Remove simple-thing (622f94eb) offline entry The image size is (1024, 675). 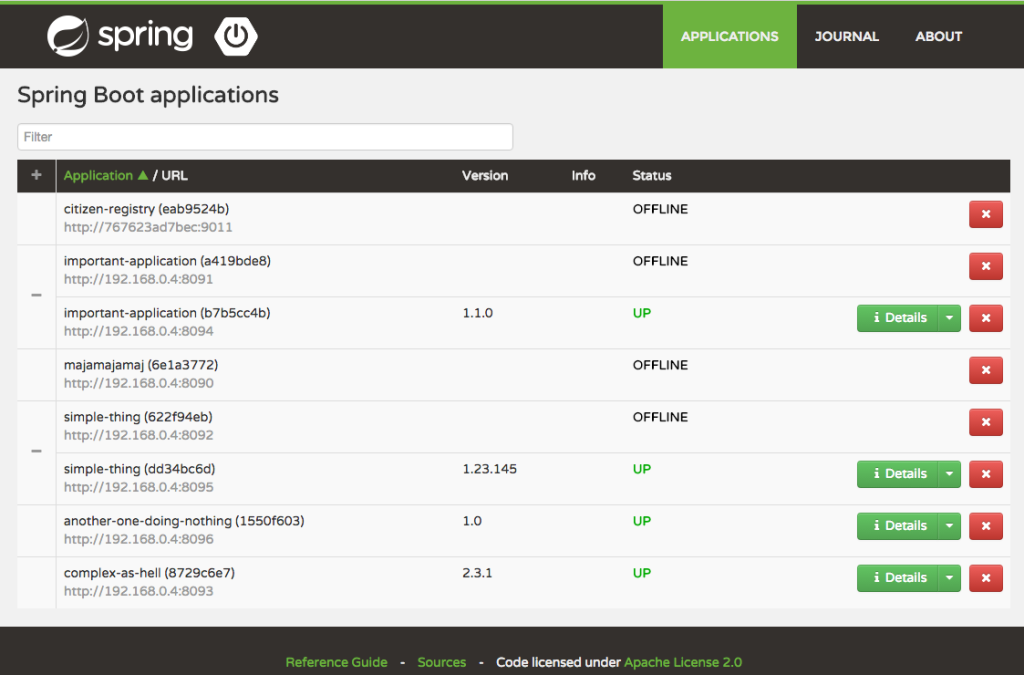[985, 422]
